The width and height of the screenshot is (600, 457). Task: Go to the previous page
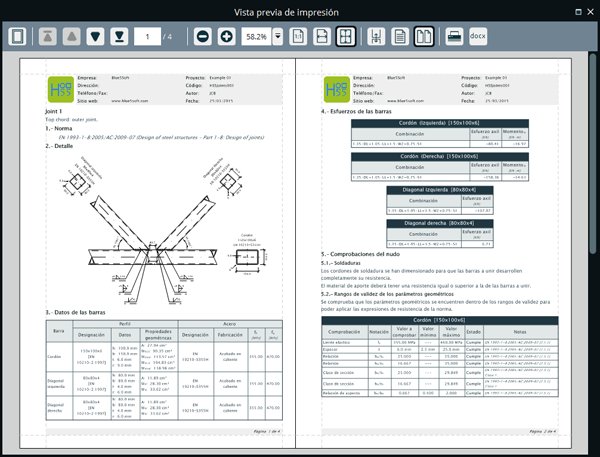72,36
